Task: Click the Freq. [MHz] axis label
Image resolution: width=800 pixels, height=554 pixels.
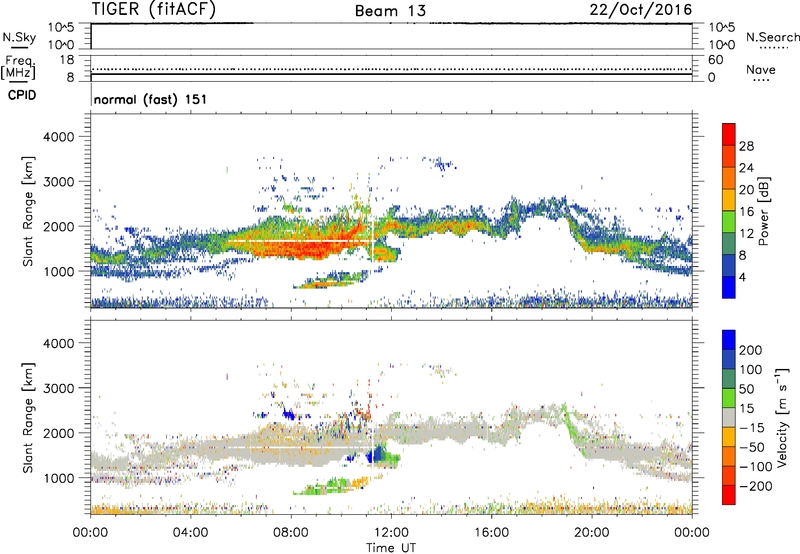Action: point(18,67)
